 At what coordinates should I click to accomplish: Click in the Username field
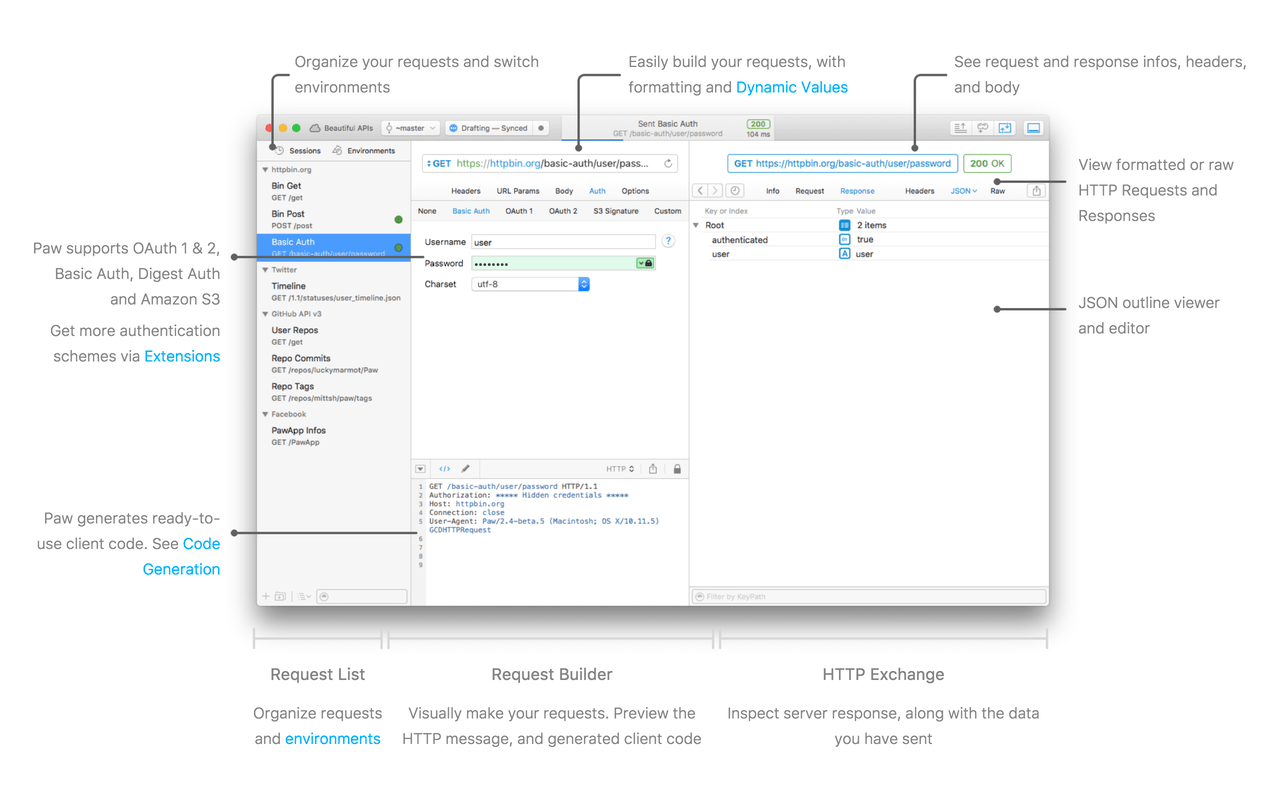pos(563,242)
